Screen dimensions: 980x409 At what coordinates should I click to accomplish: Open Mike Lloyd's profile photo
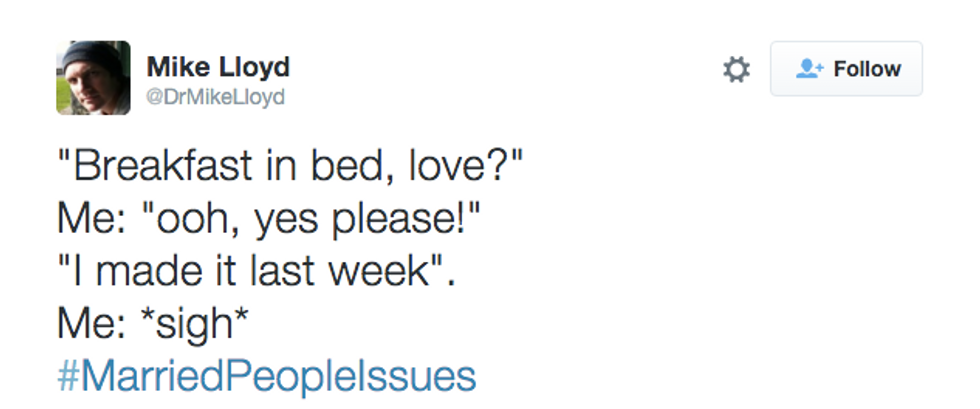coord(93,78)
